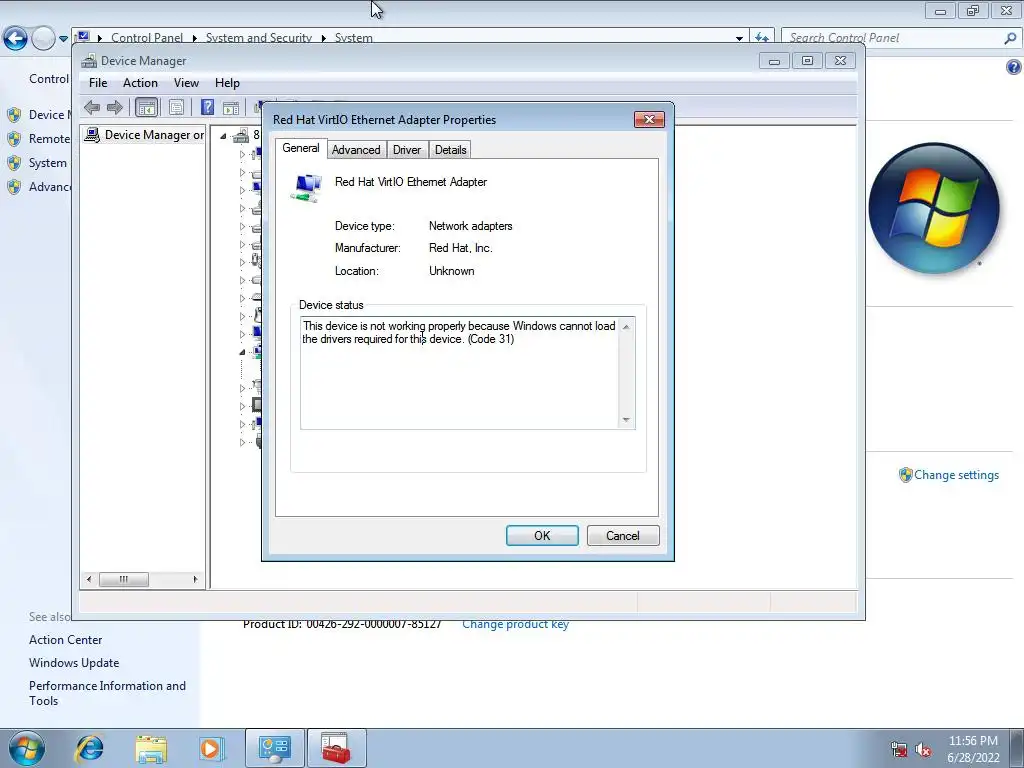Click the muted volume tray icon

pyautogui.click(x=923, y=750)
